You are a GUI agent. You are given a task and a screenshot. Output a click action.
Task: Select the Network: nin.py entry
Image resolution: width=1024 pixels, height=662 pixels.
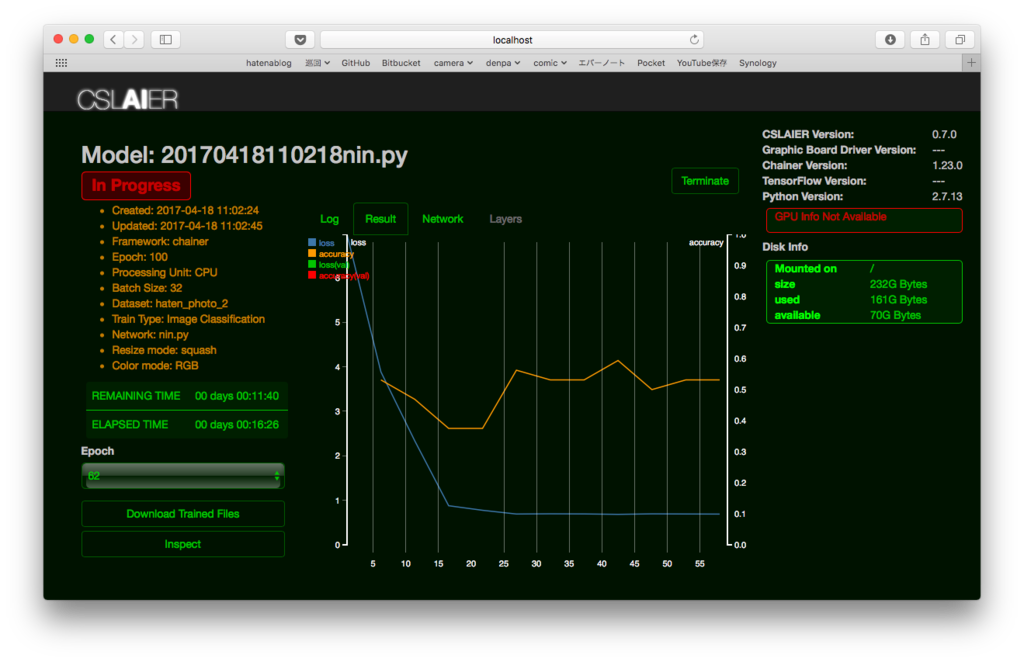tap(150, 334)
